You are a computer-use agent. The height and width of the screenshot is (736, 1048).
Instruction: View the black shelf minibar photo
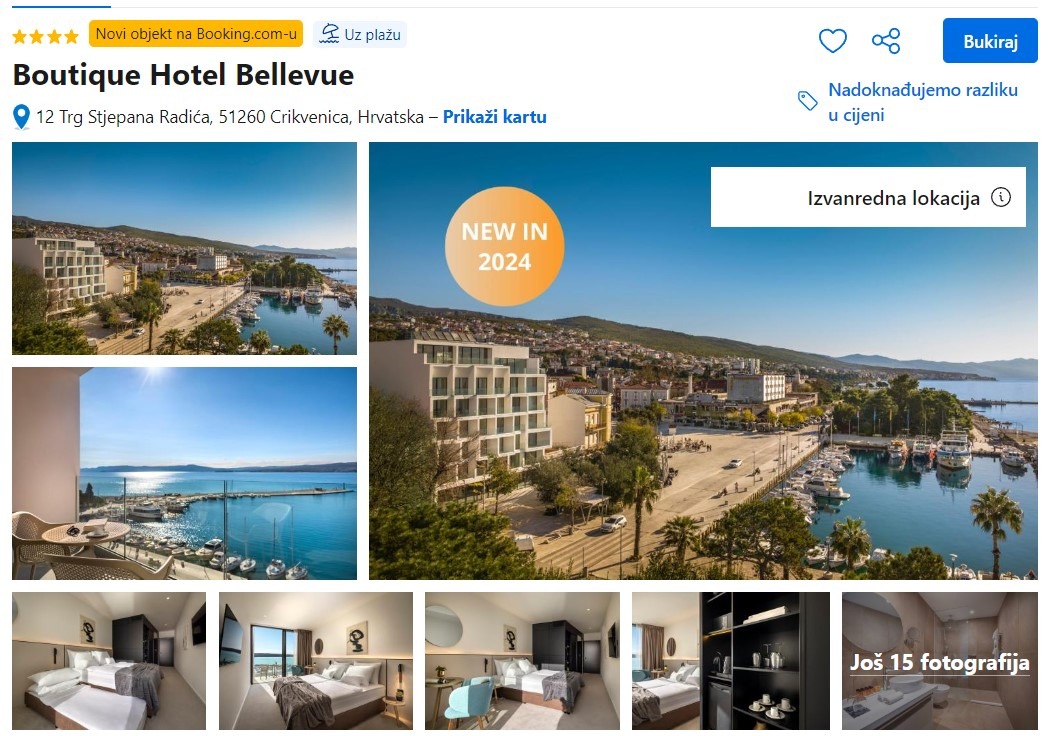(x=731, y=660)
